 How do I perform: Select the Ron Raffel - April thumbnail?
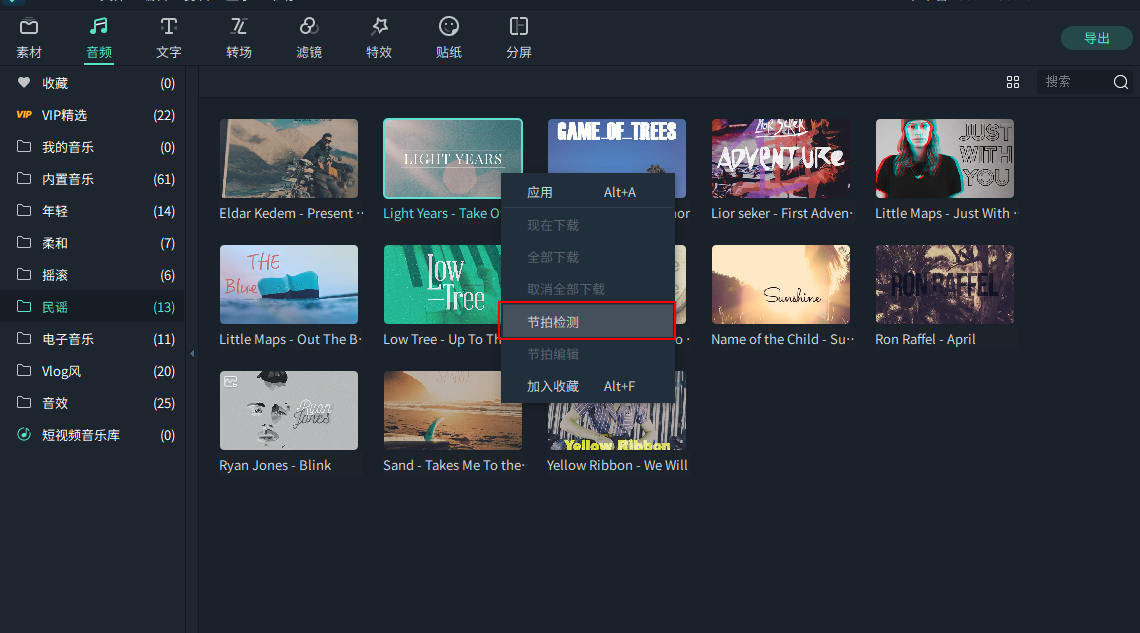(x=944, y=285)
